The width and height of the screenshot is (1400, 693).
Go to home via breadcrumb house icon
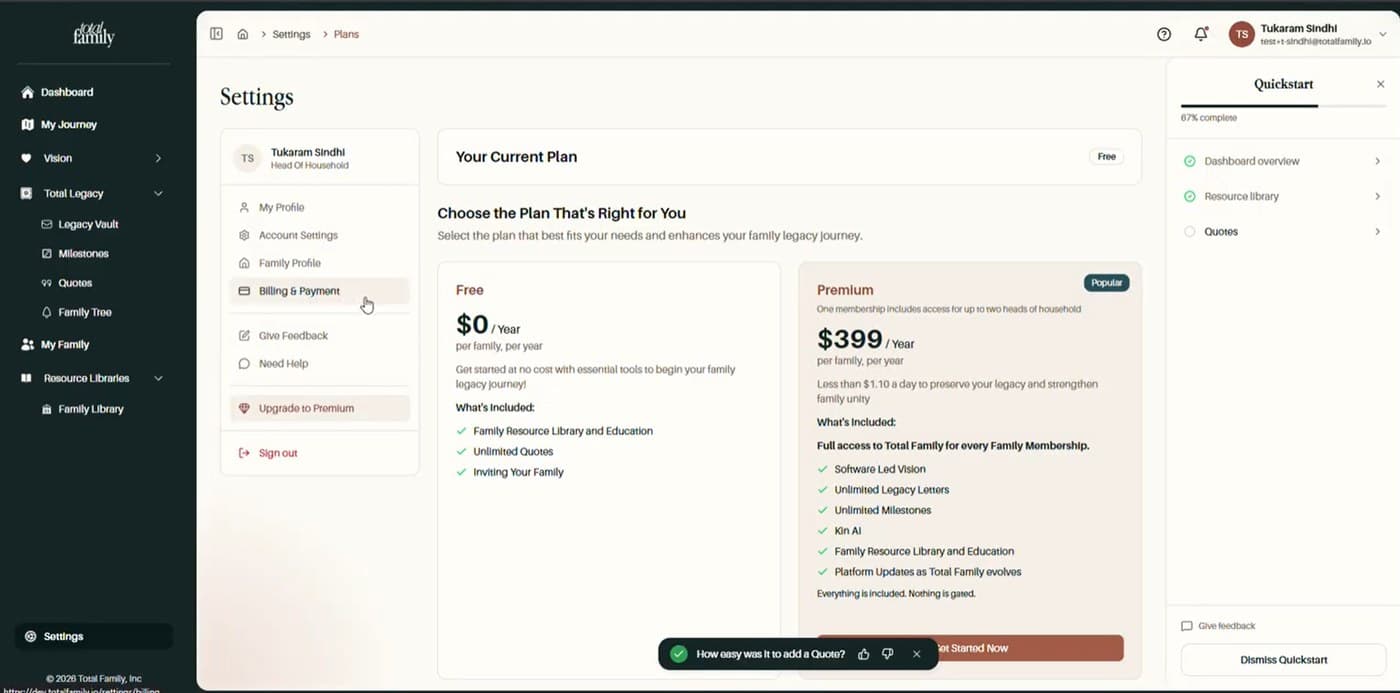243,34
